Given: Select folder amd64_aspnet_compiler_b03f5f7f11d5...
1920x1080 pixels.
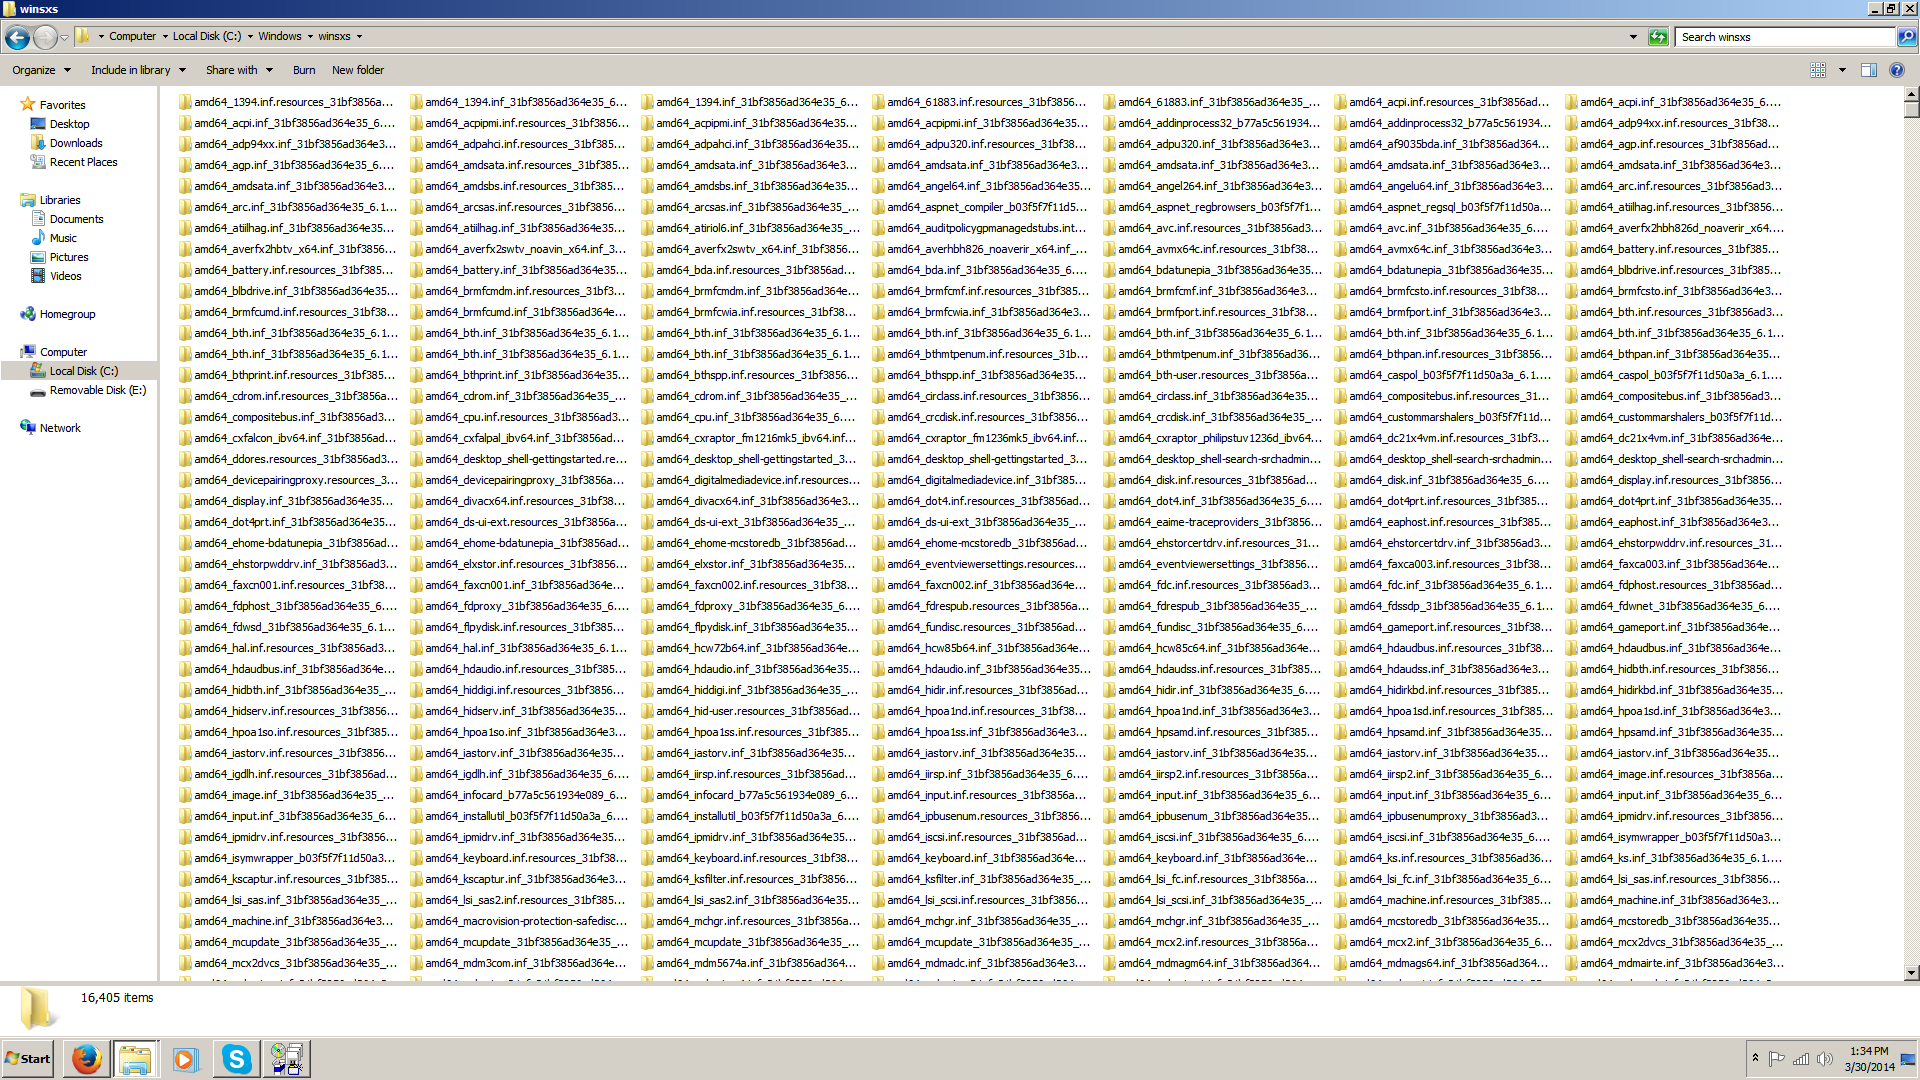Looking at the screenshot, I should coord(980,207).
